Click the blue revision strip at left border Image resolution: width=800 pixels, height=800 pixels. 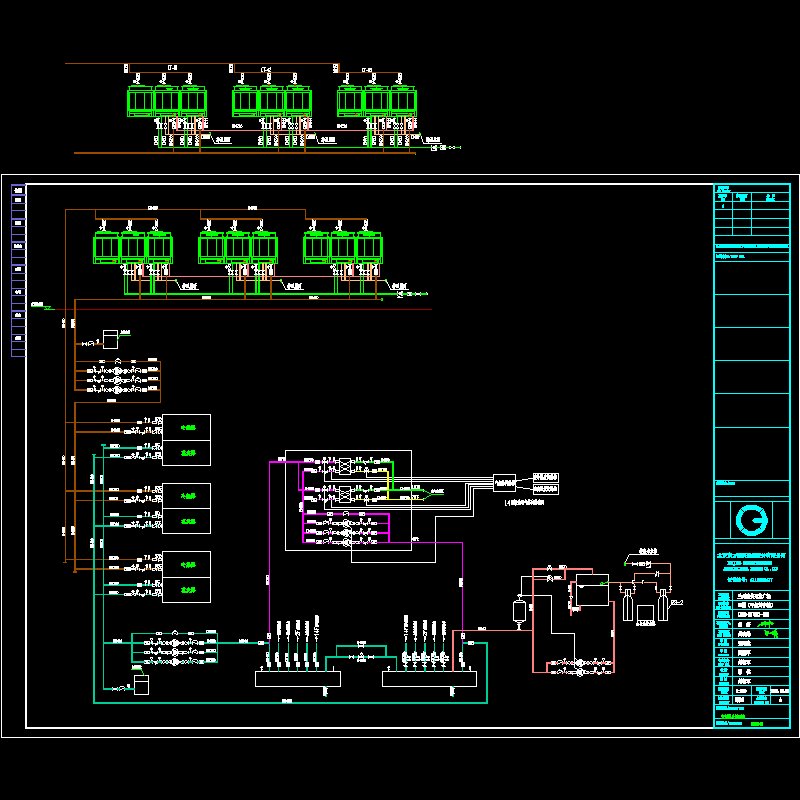click(18, 270)
